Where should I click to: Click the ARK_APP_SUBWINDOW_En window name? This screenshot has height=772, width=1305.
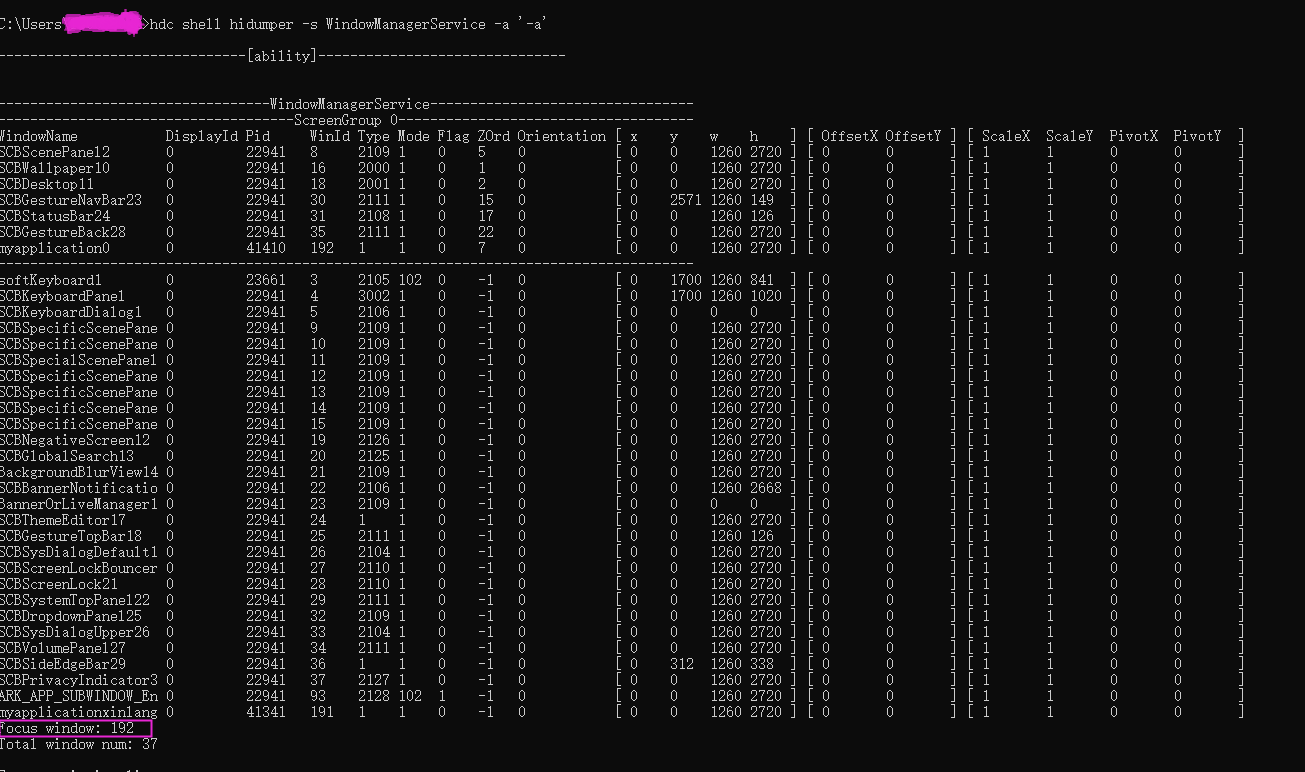79,696
